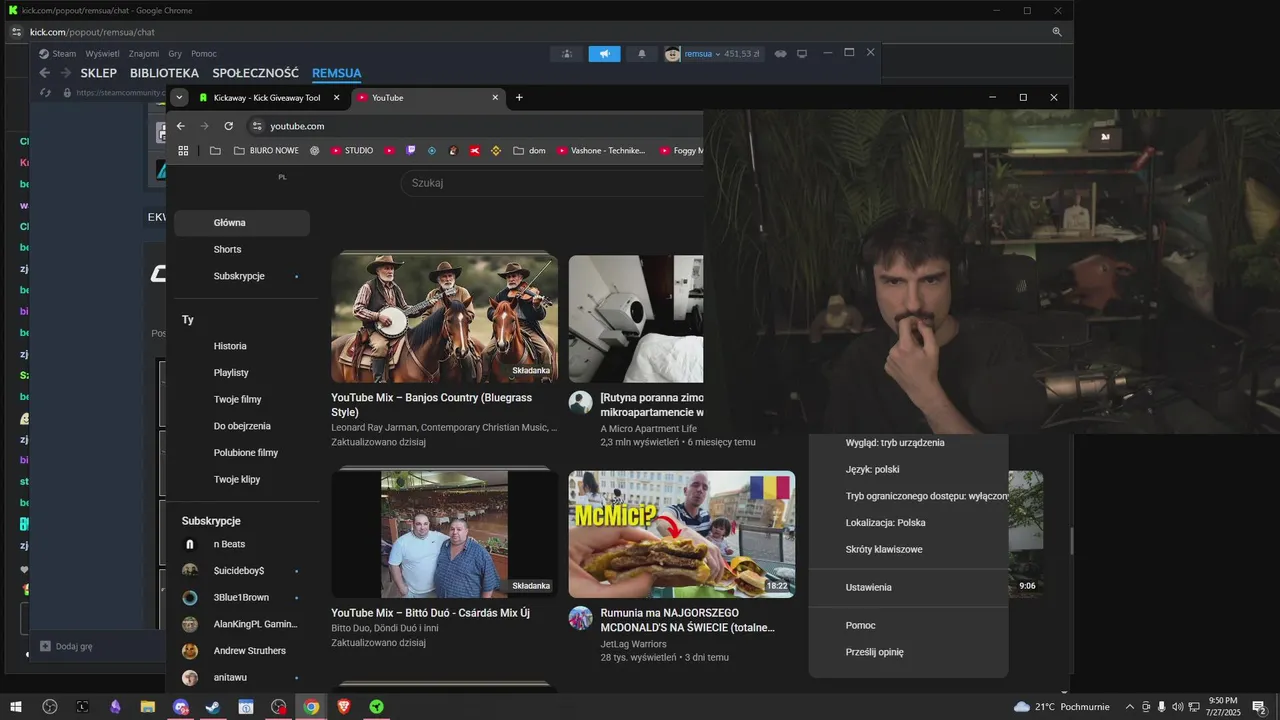Image resolution: width=1280 pixels, height=720 pixels.
Task: Open a new Chrome tab
Action: tap(519, 98)
